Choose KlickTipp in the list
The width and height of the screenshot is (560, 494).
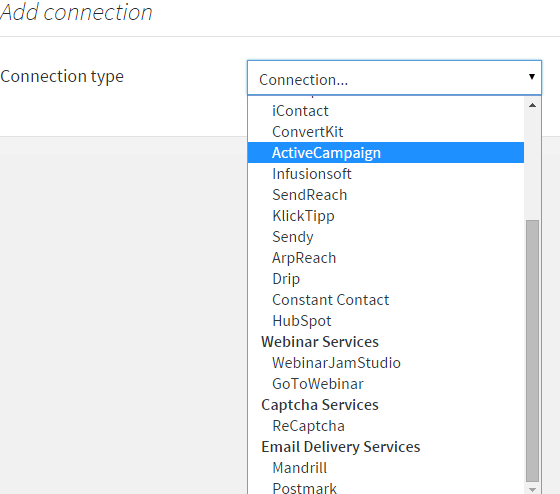click(386, 216)
